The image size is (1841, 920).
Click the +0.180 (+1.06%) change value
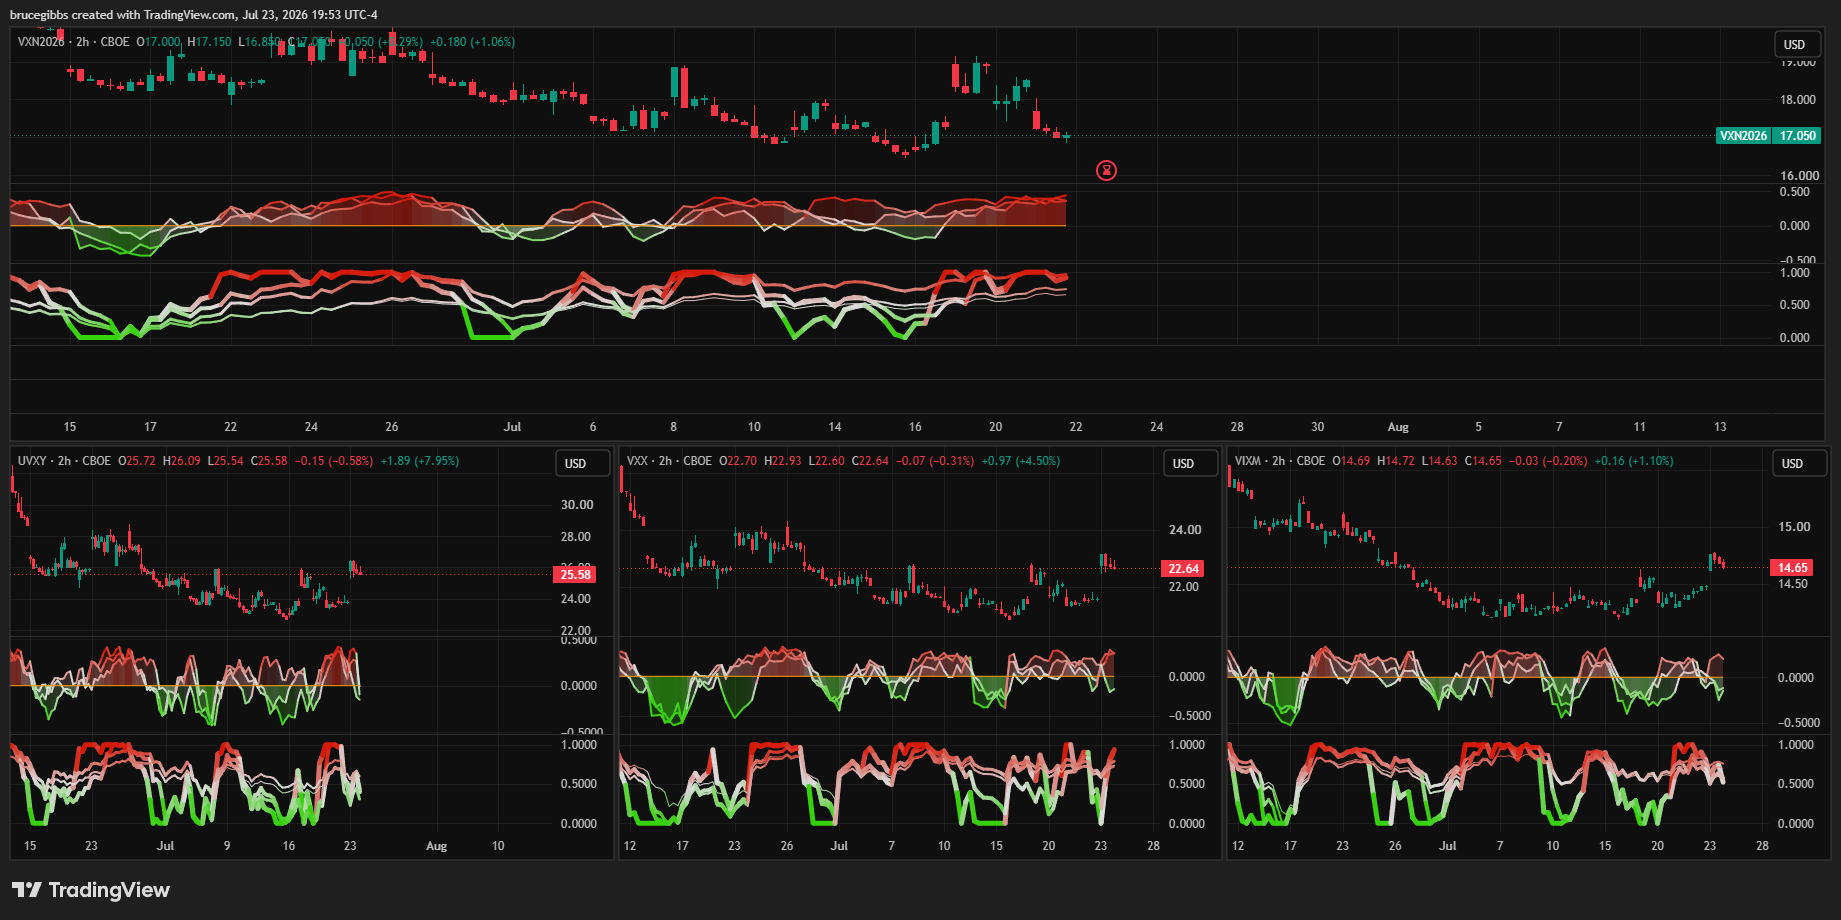pyautogui.click(x=473, y=42)
